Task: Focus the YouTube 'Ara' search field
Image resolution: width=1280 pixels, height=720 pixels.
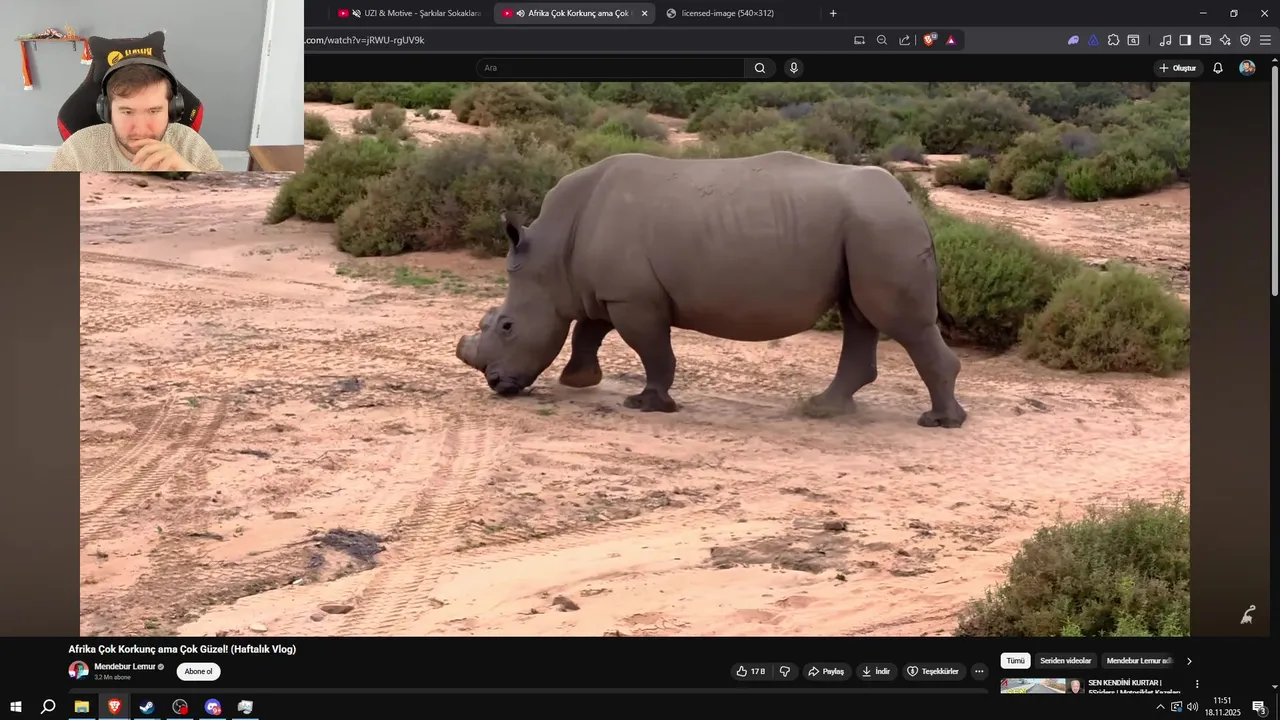Action: (610, 68)
